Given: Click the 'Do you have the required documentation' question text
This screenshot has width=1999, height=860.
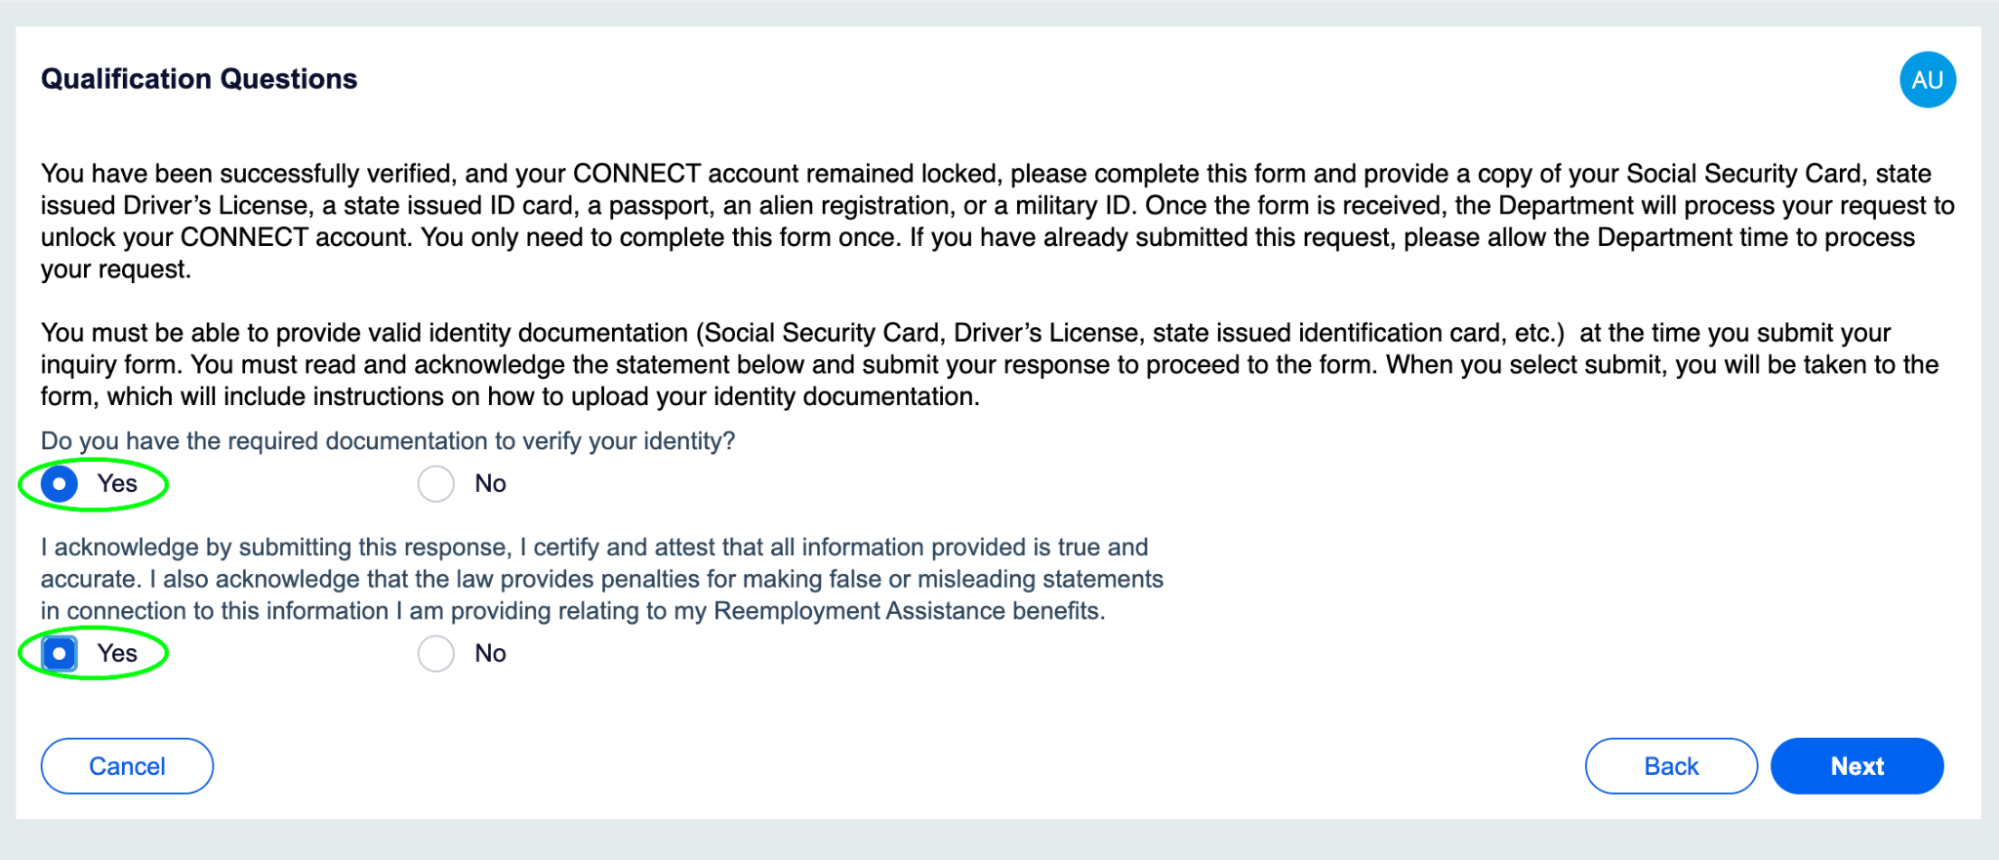Looking at the screenshot, I should pyautogui.click(x=388, y=441).
